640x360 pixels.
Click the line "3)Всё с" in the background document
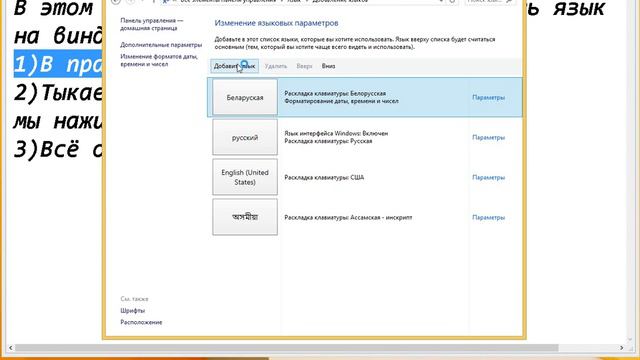click(x=58, y=149)
